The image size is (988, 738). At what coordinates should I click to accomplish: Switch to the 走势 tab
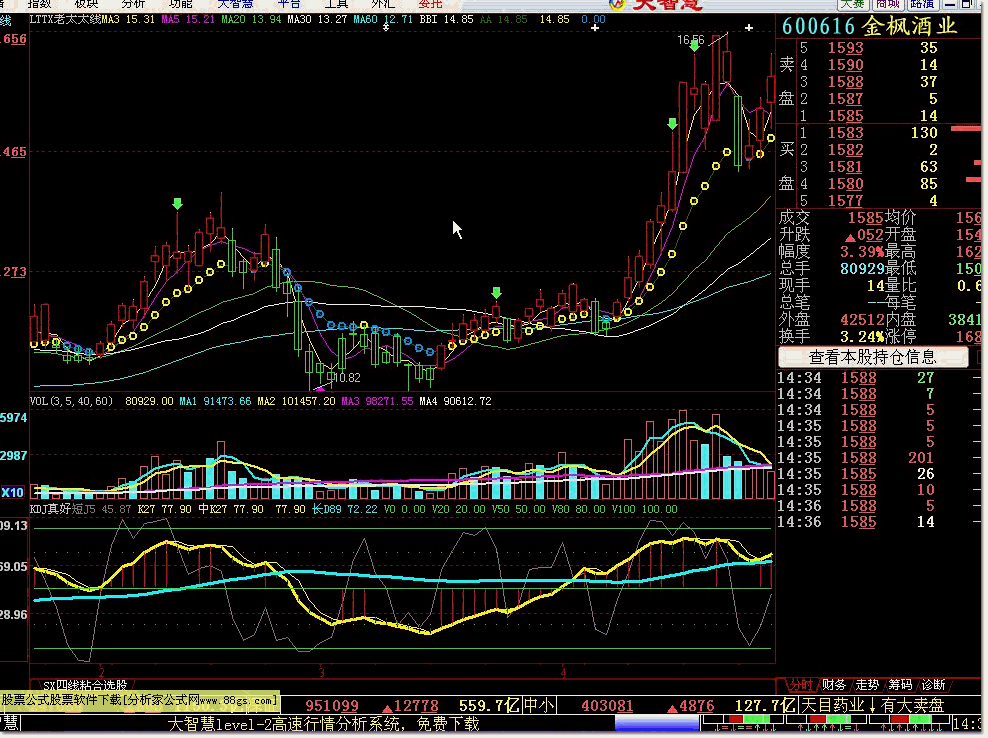(867, 684)
